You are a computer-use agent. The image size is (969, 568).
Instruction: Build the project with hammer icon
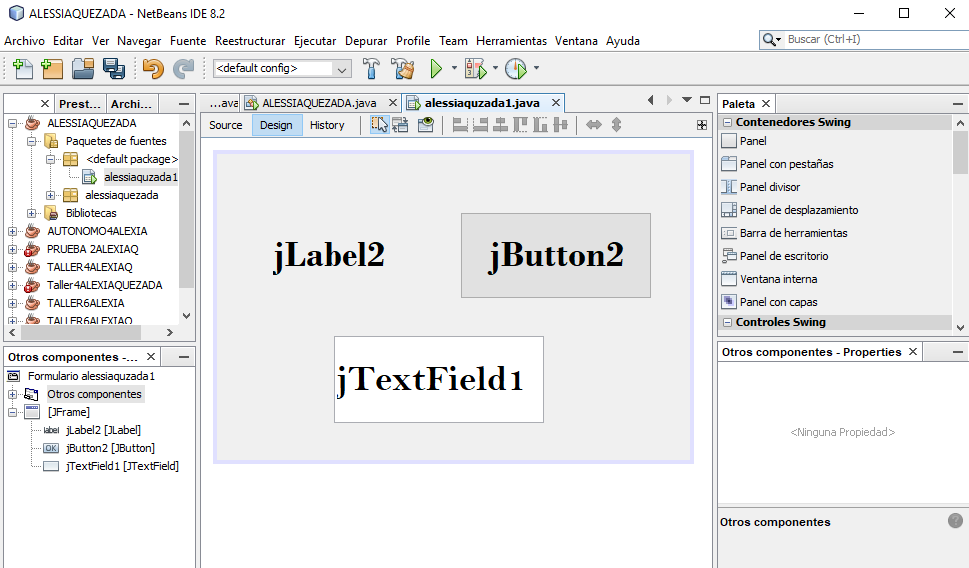pyautogui.click(x=371, y=69)
